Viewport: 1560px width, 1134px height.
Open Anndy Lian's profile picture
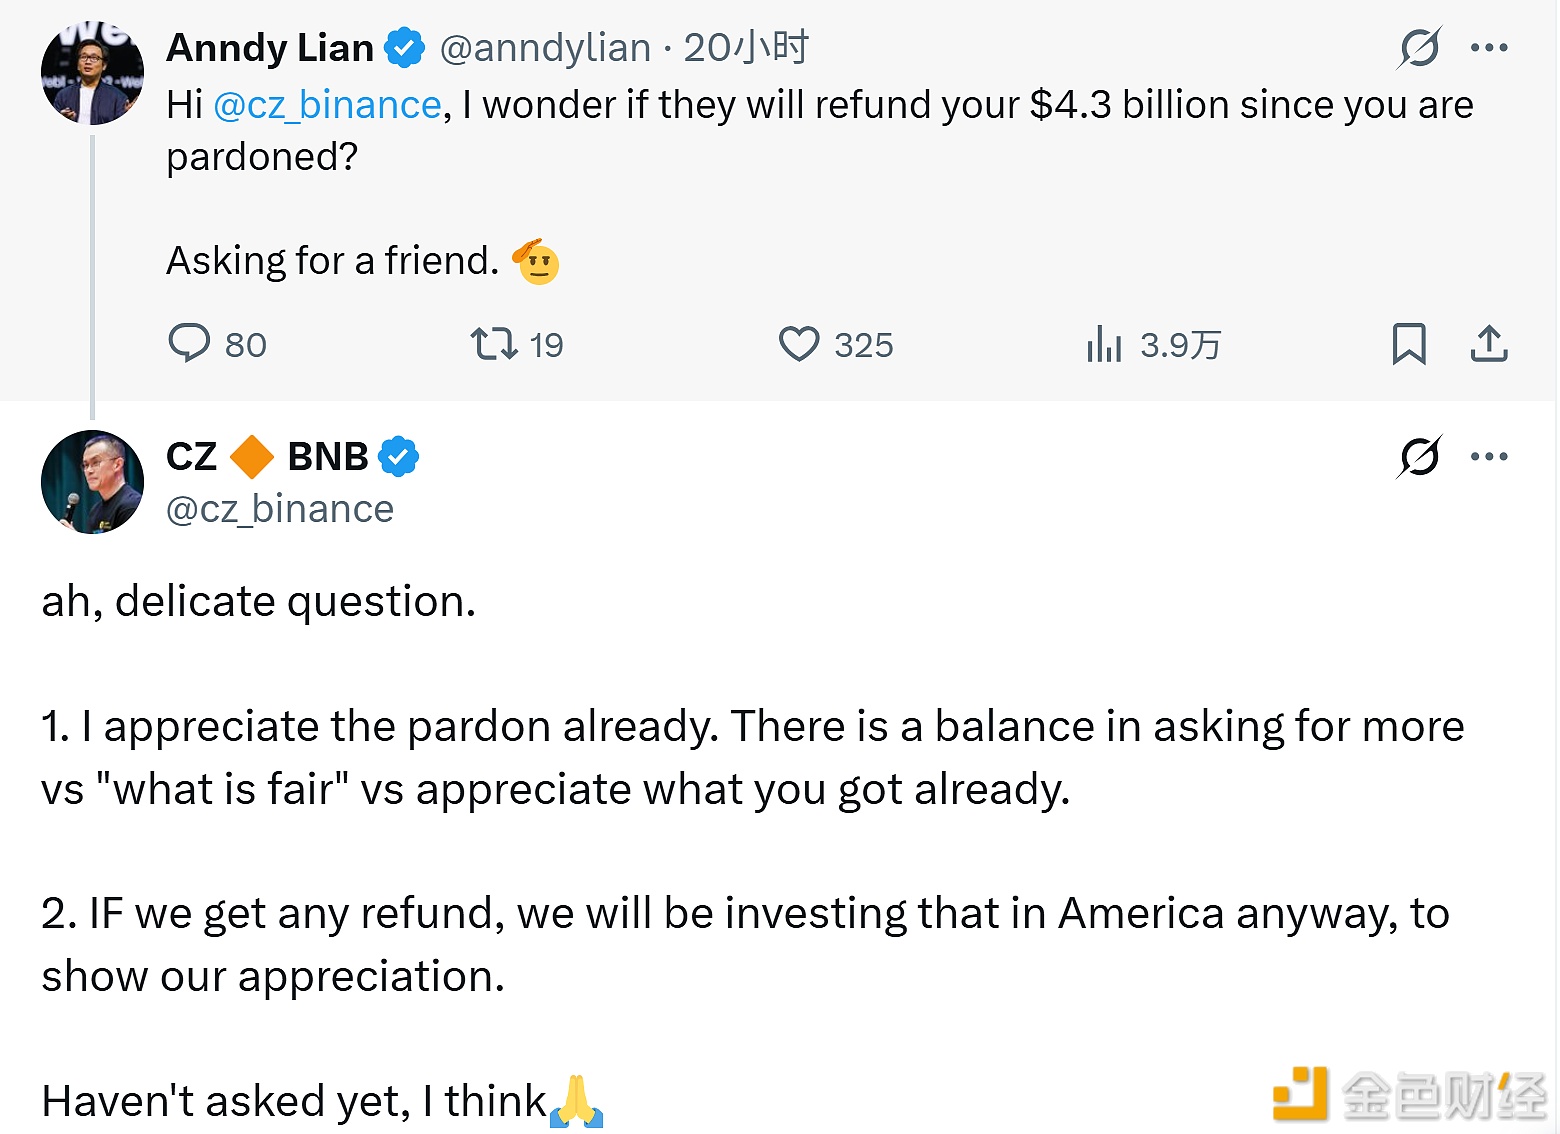(92, 73)
